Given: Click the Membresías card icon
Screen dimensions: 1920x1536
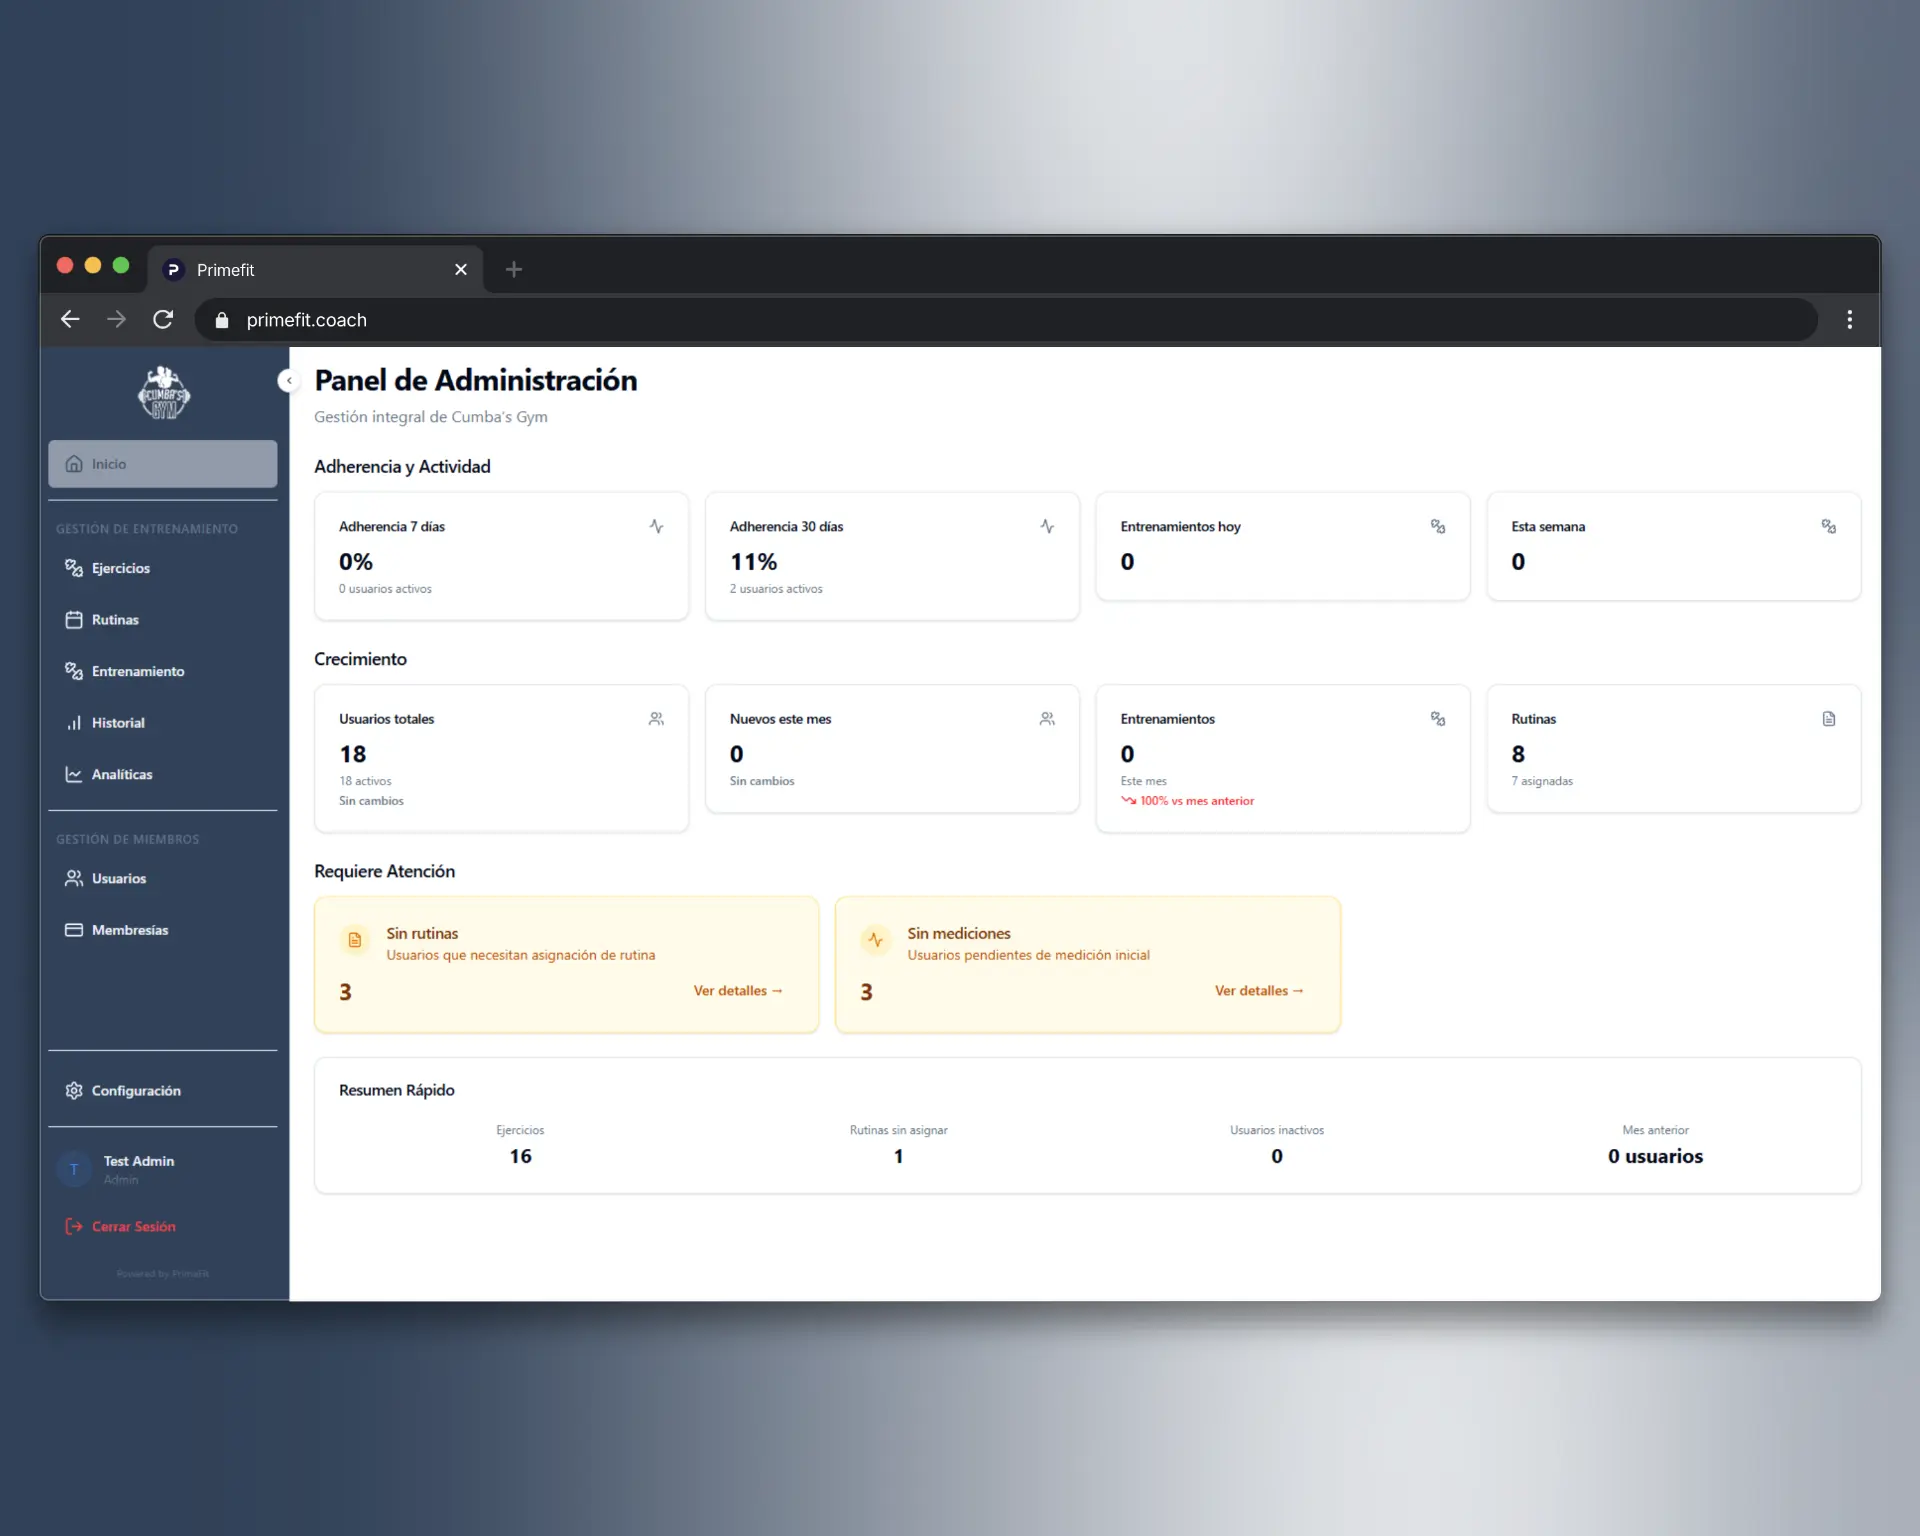Looking at the screenshot, I should [74, 930].
